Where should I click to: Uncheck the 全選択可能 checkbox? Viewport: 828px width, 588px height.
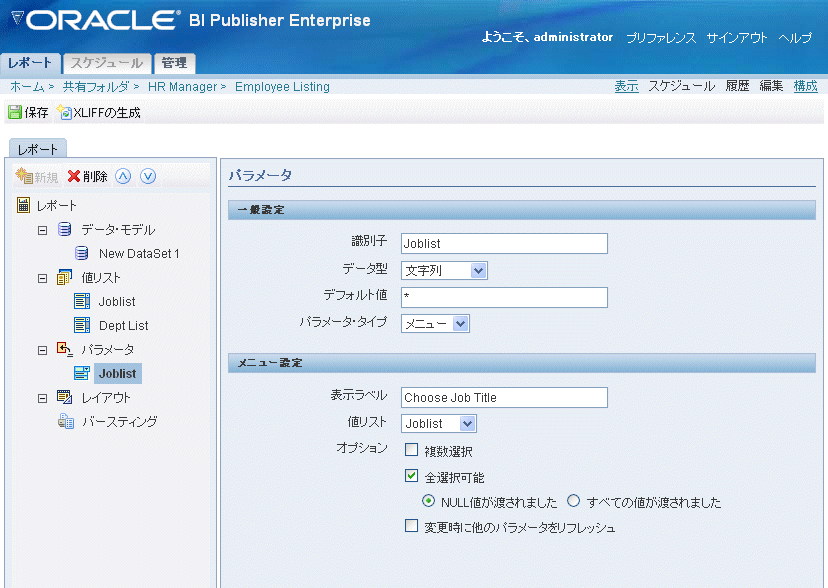(411, 476)
